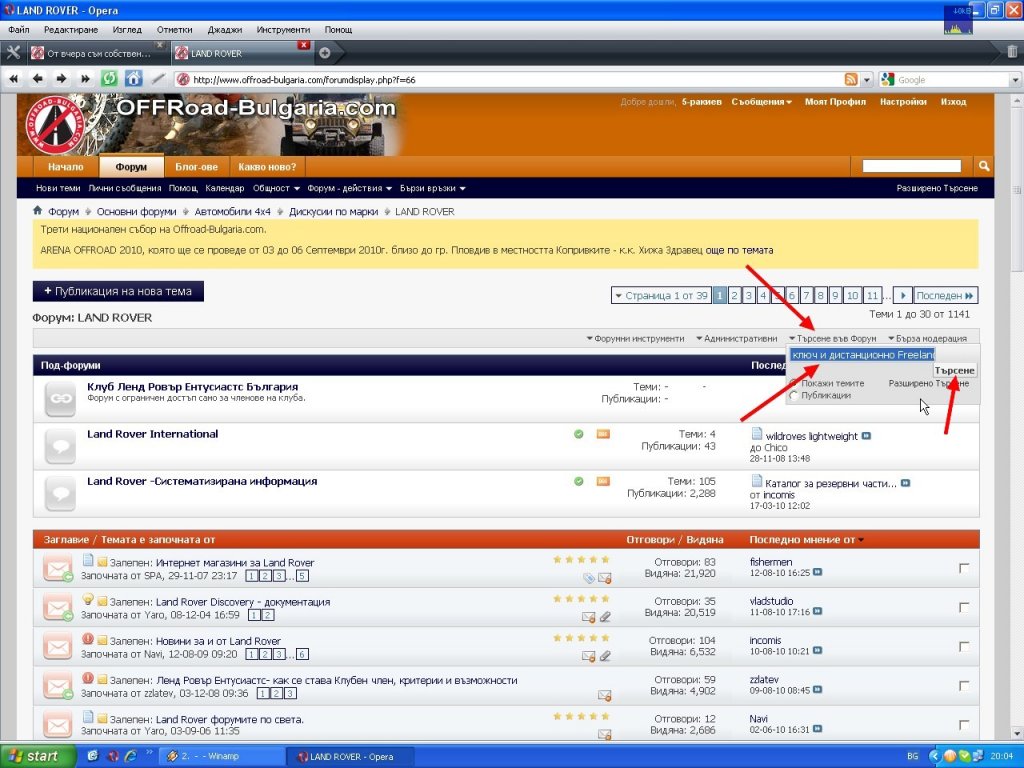This screenshot has width=1024, height=768.
Task: Open the Административни dropdown
Action: tap(737, 338)
